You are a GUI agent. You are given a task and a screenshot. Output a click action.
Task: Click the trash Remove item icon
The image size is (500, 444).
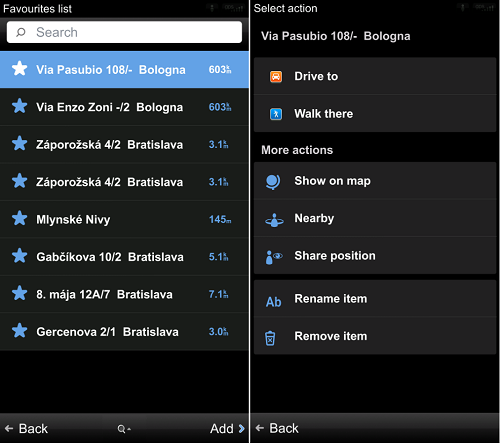point(270,338)
